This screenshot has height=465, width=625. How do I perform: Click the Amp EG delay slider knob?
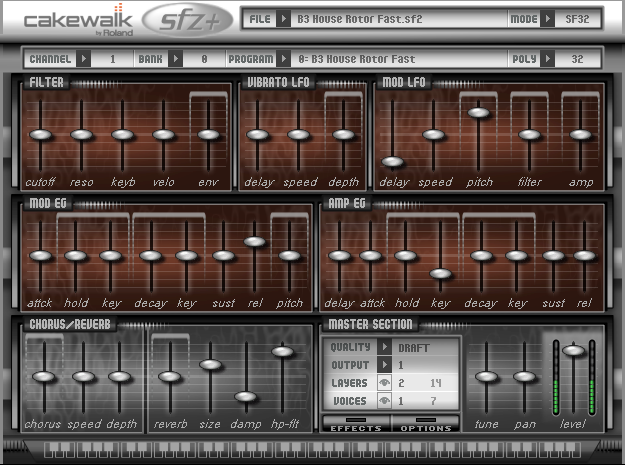pyautogui.click(x=339, y=256)
